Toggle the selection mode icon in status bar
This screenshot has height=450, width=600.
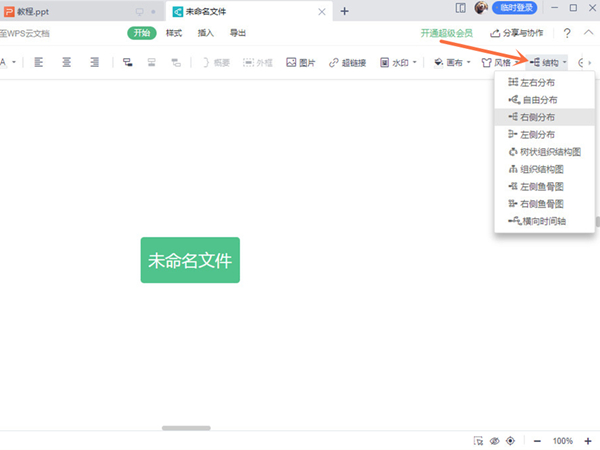pos(477,441)
